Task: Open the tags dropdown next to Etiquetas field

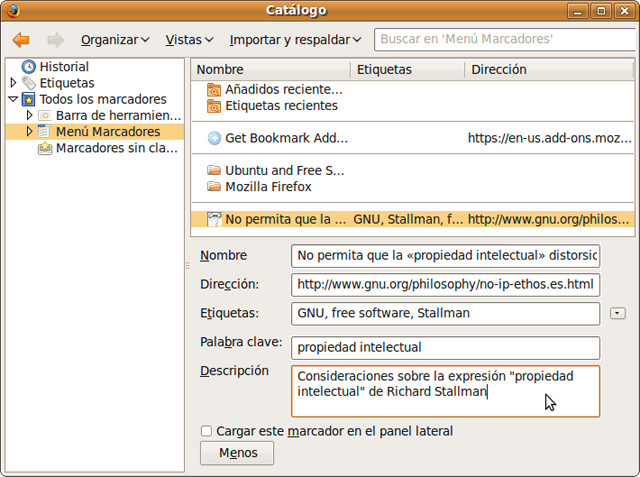Action: (617, 313)
